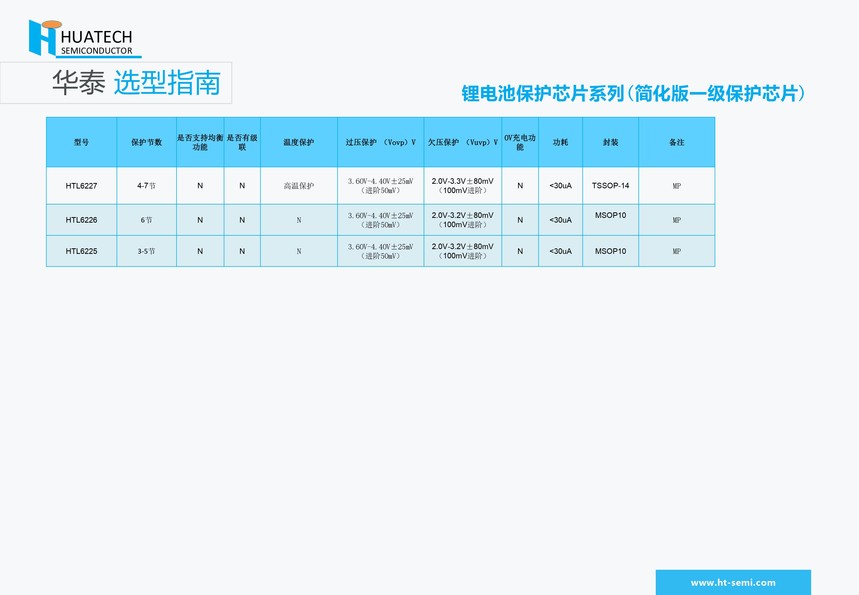Viewport: 859px width, 595px height.
Task: Click the 是否有级联 column header
Action: click(242, 142)
